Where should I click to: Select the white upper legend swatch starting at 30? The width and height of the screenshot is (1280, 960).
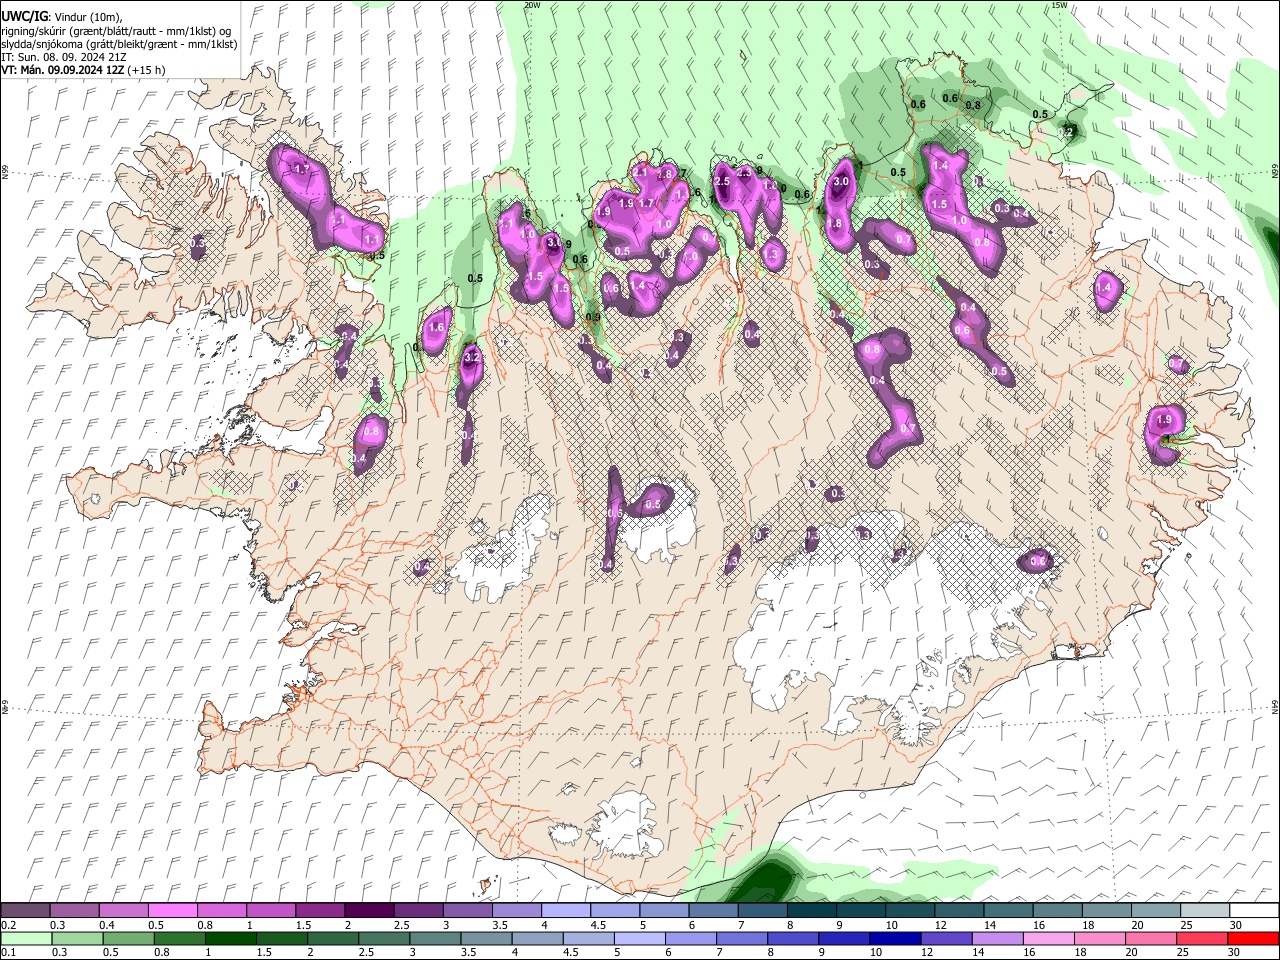click(1253, 911)
